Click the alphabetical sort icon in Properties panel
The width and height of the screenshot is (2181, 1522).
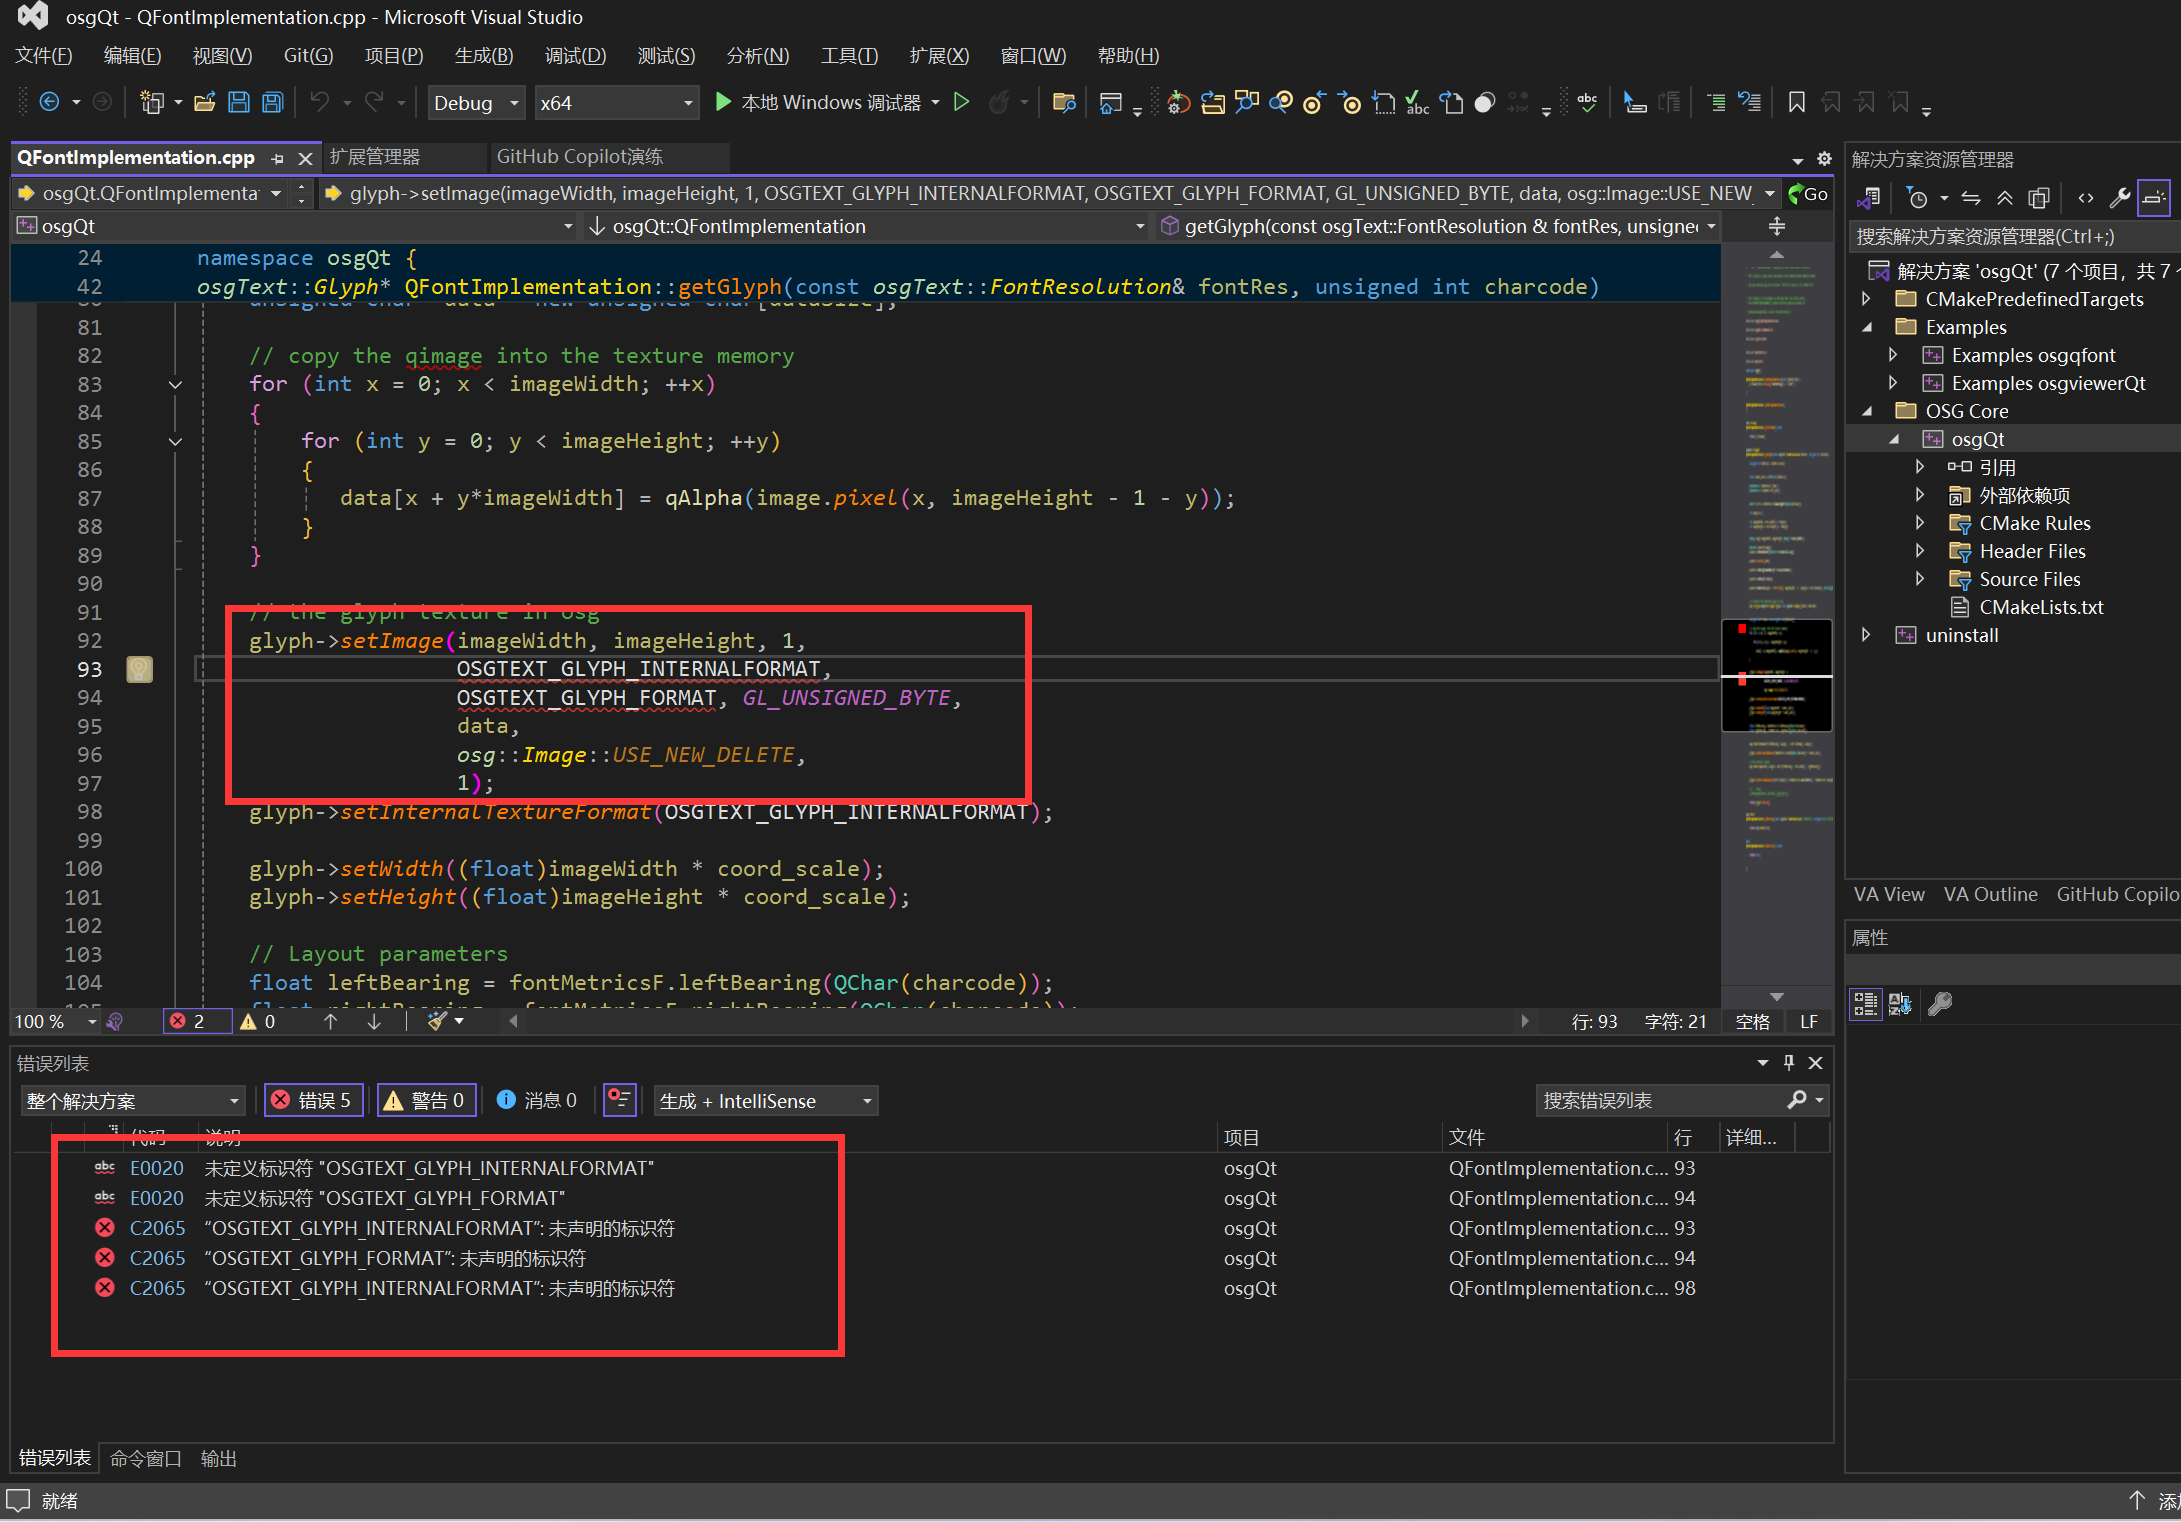[1900, 1003]
